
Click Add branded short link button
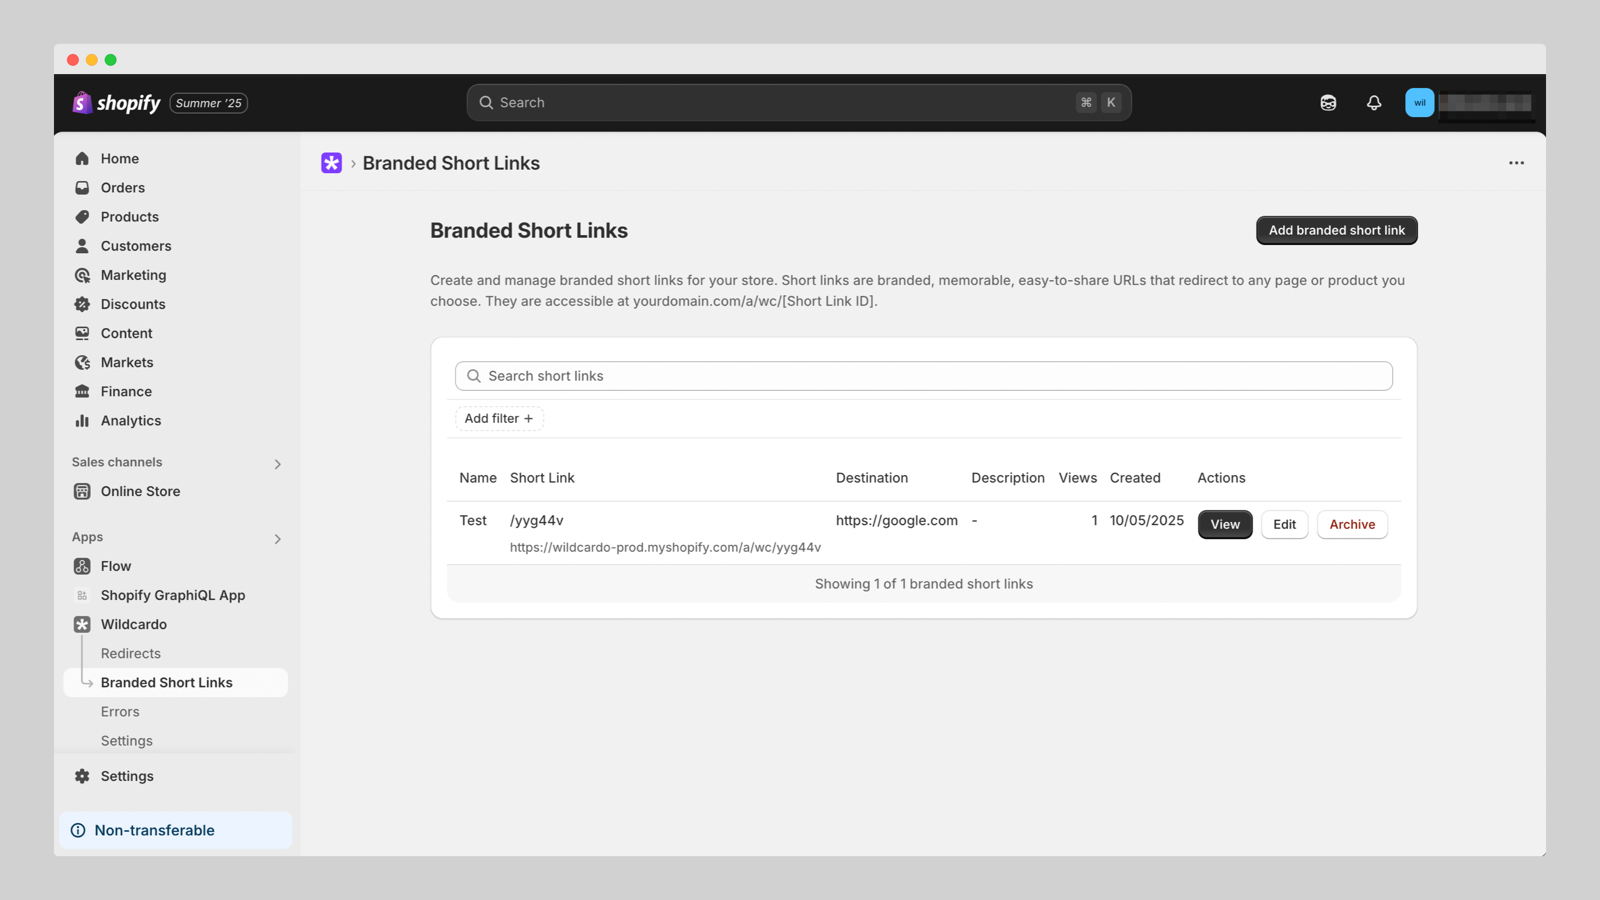point(1337,230)
